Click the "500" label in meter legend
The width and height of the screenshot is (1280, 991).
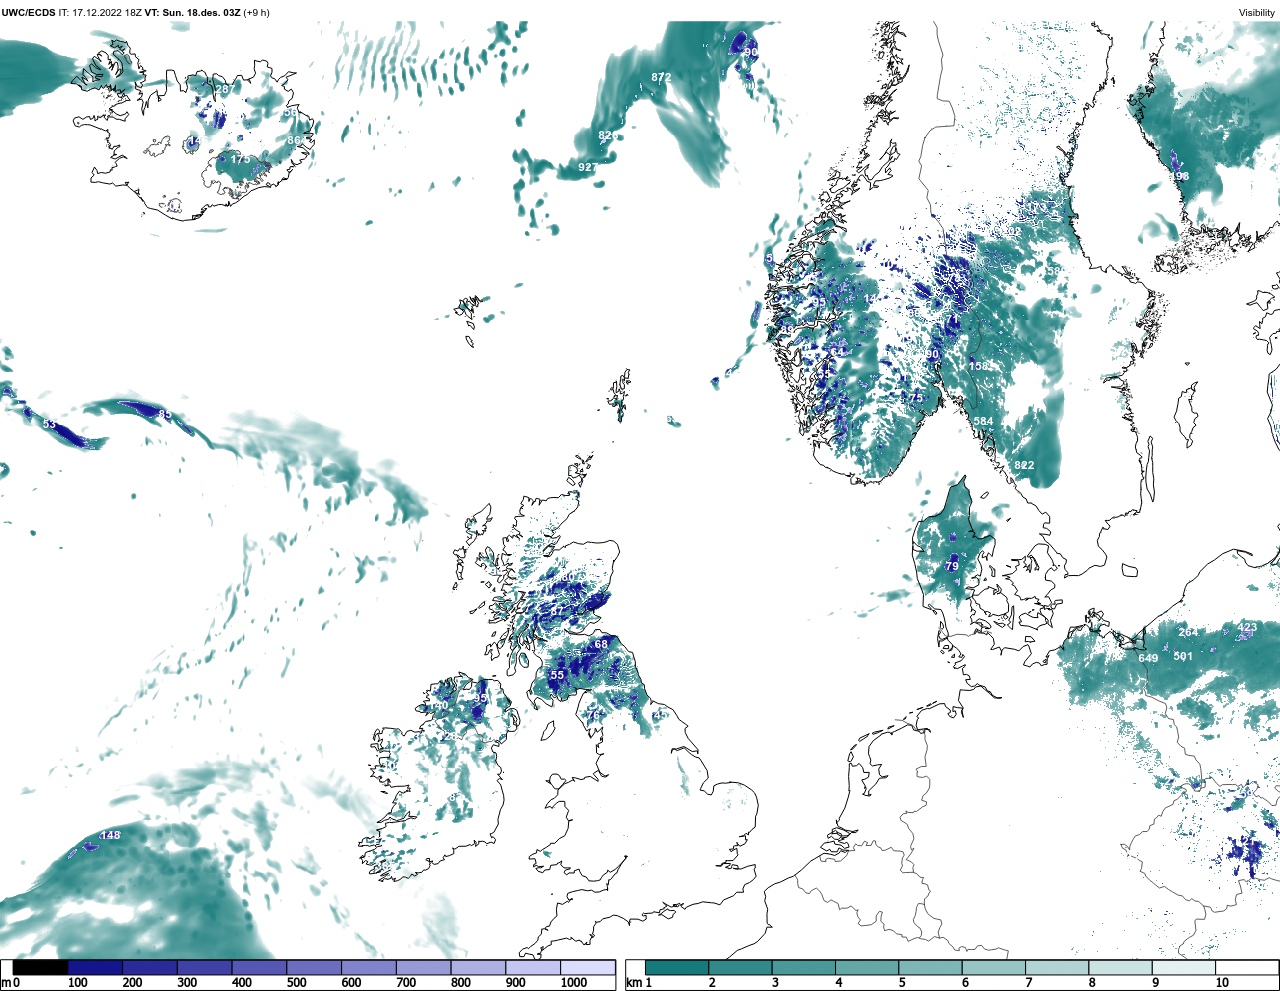296,983
